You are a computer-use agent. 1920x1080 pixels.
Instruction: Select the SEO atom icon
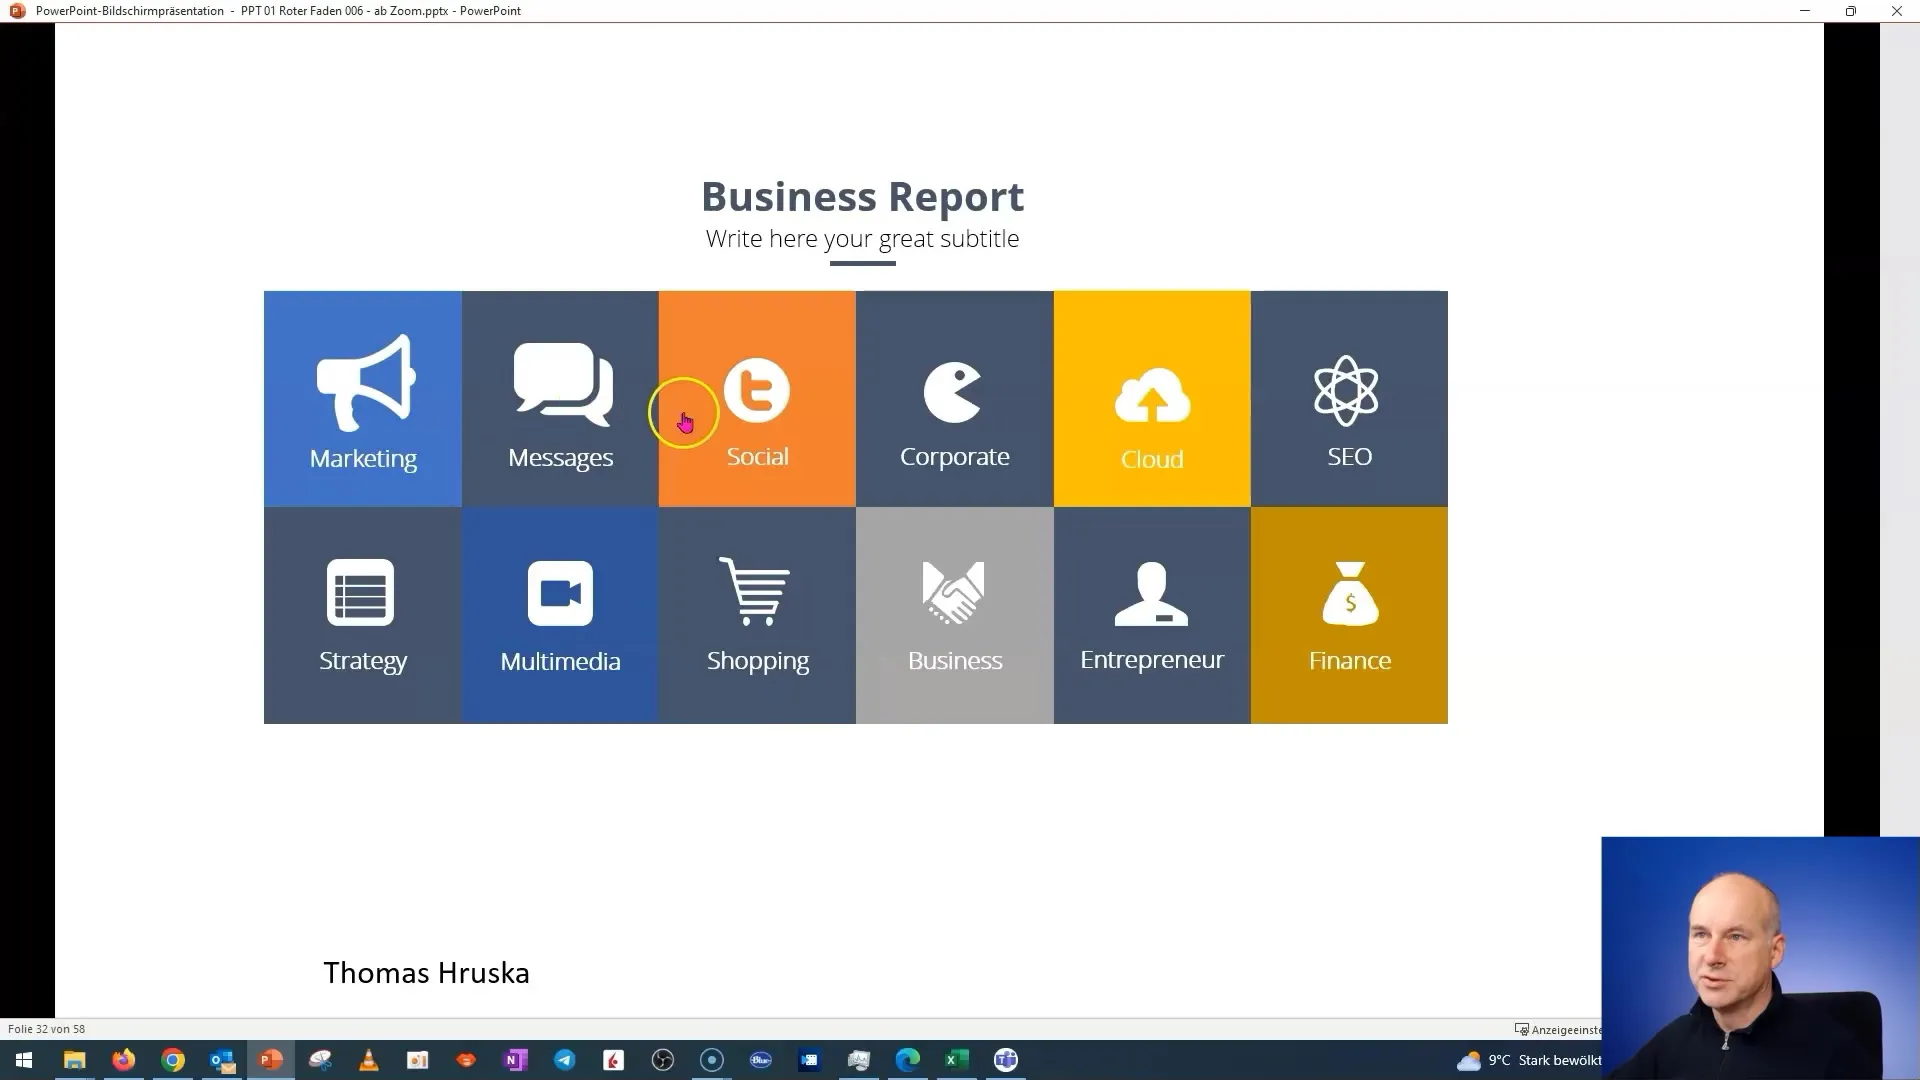(1349, 389)
